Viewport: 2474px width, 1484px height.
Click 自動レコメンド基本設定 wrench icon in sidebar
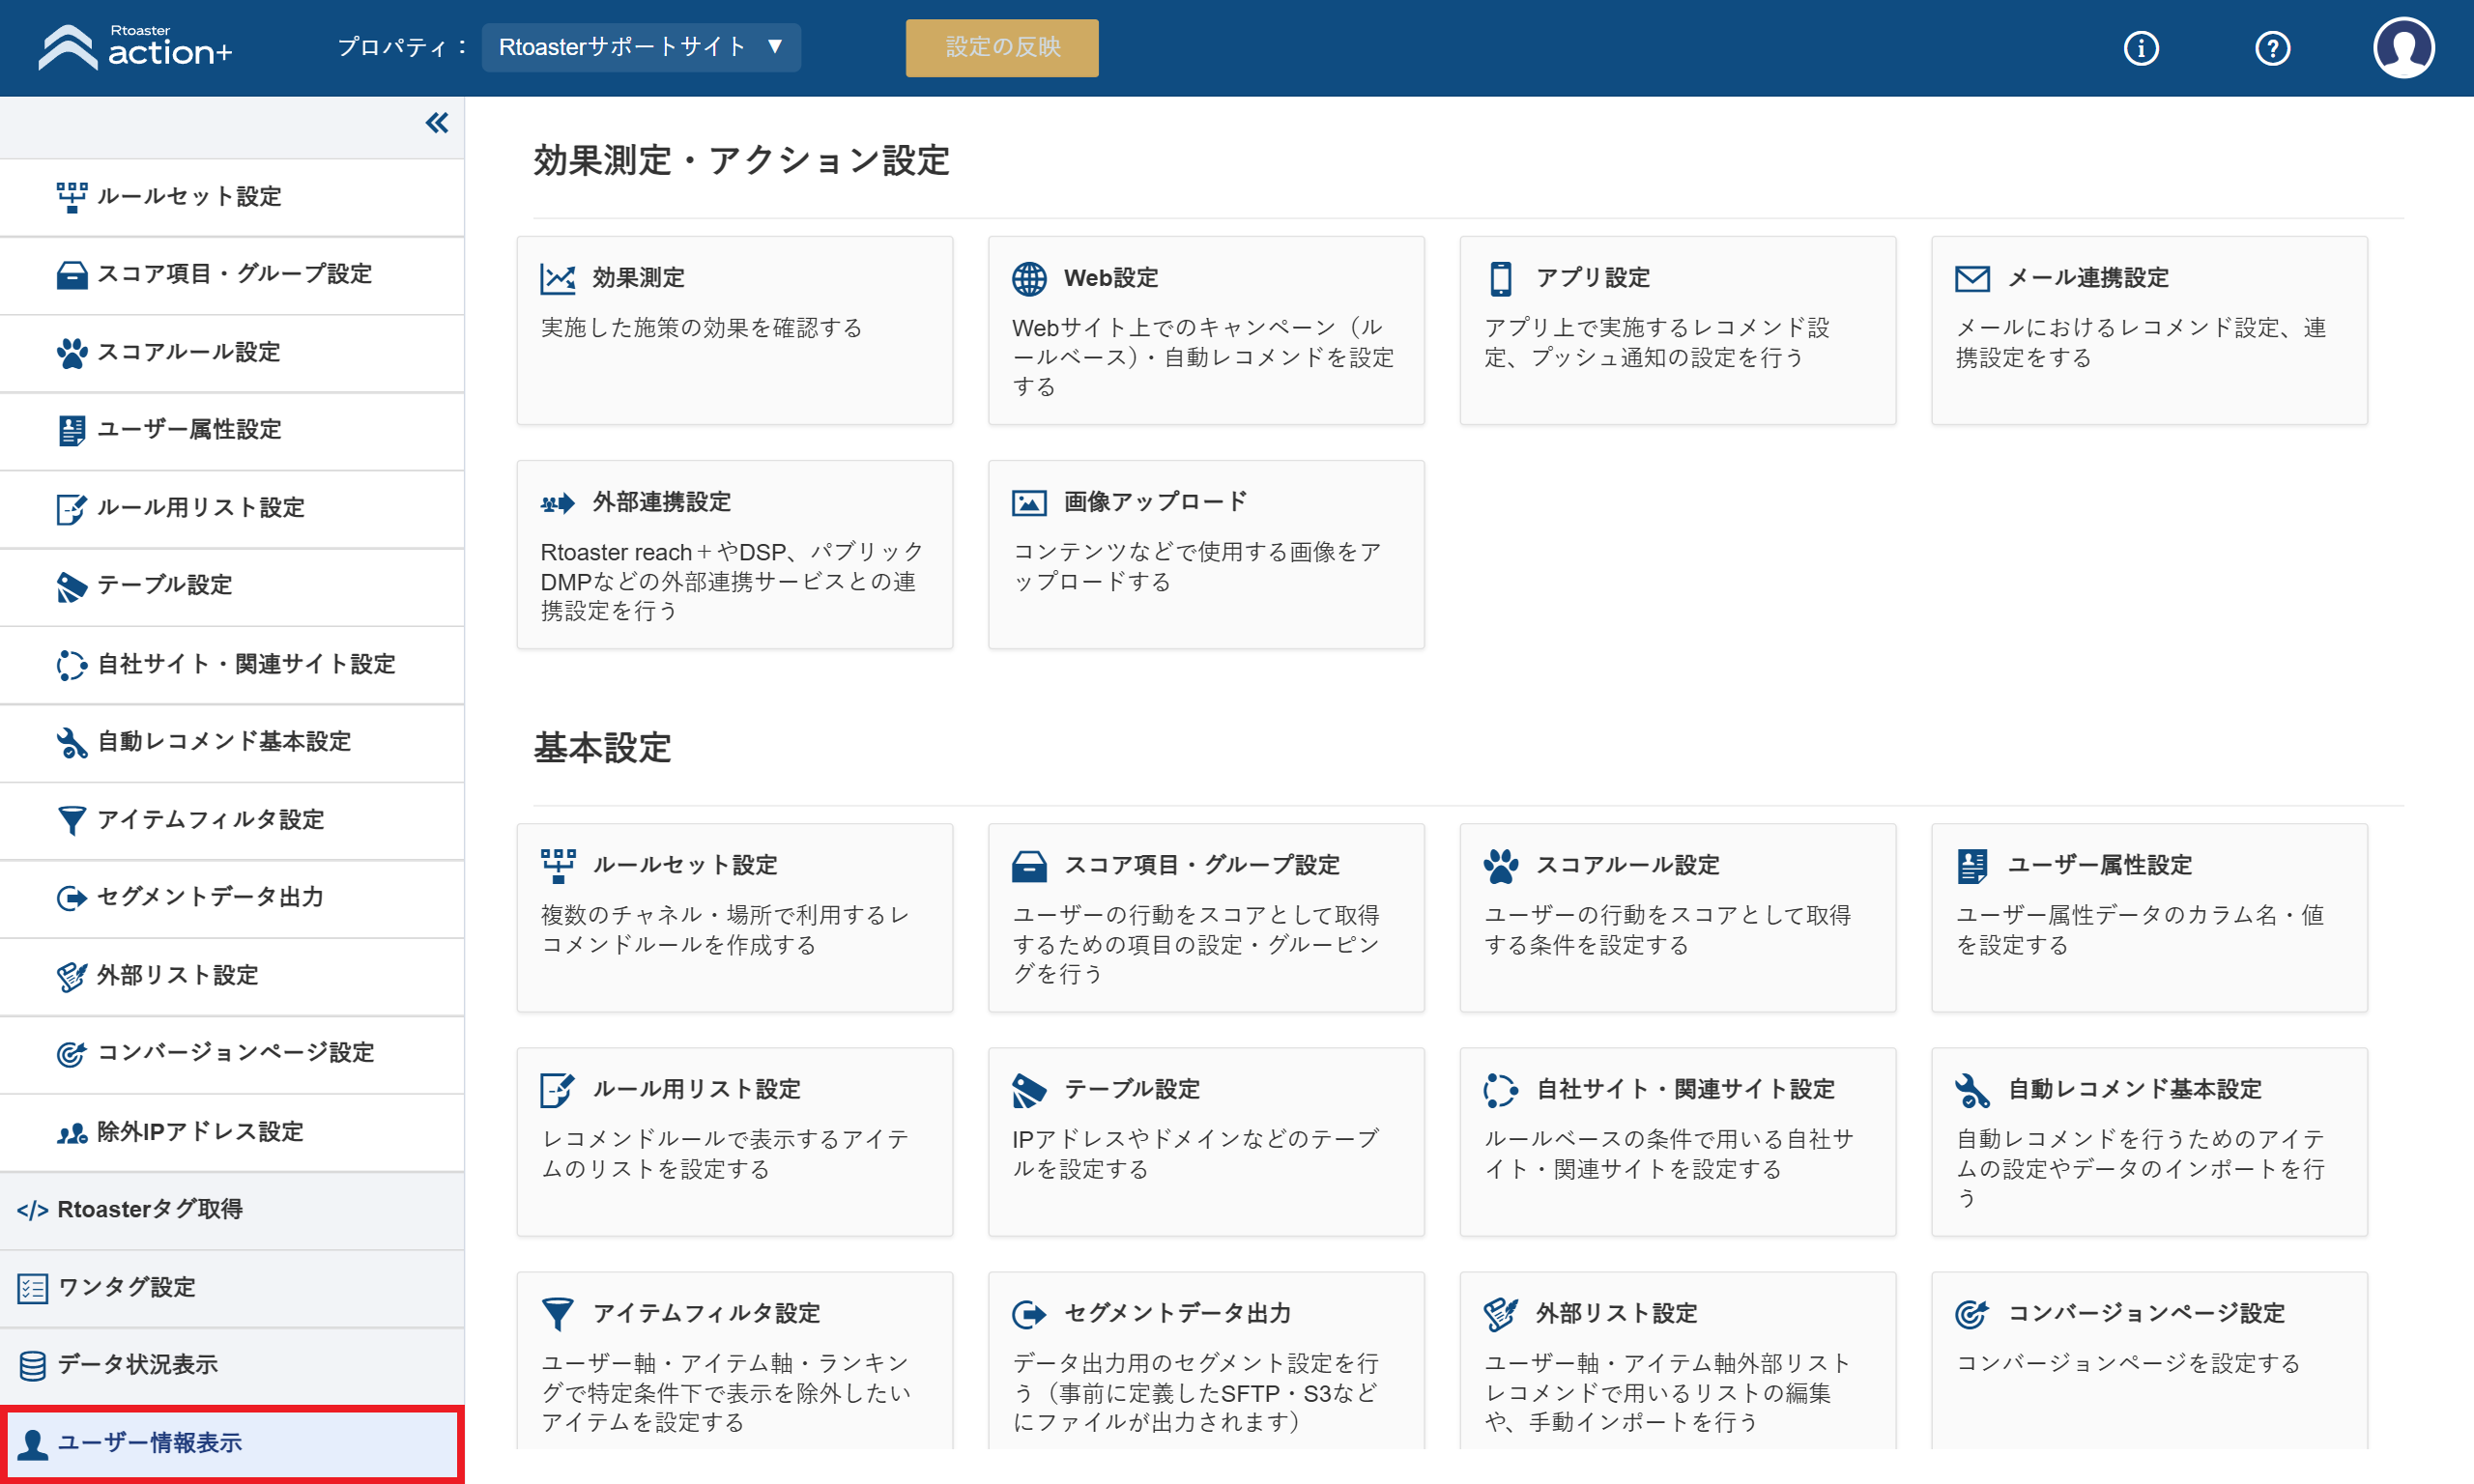(71, 743)
